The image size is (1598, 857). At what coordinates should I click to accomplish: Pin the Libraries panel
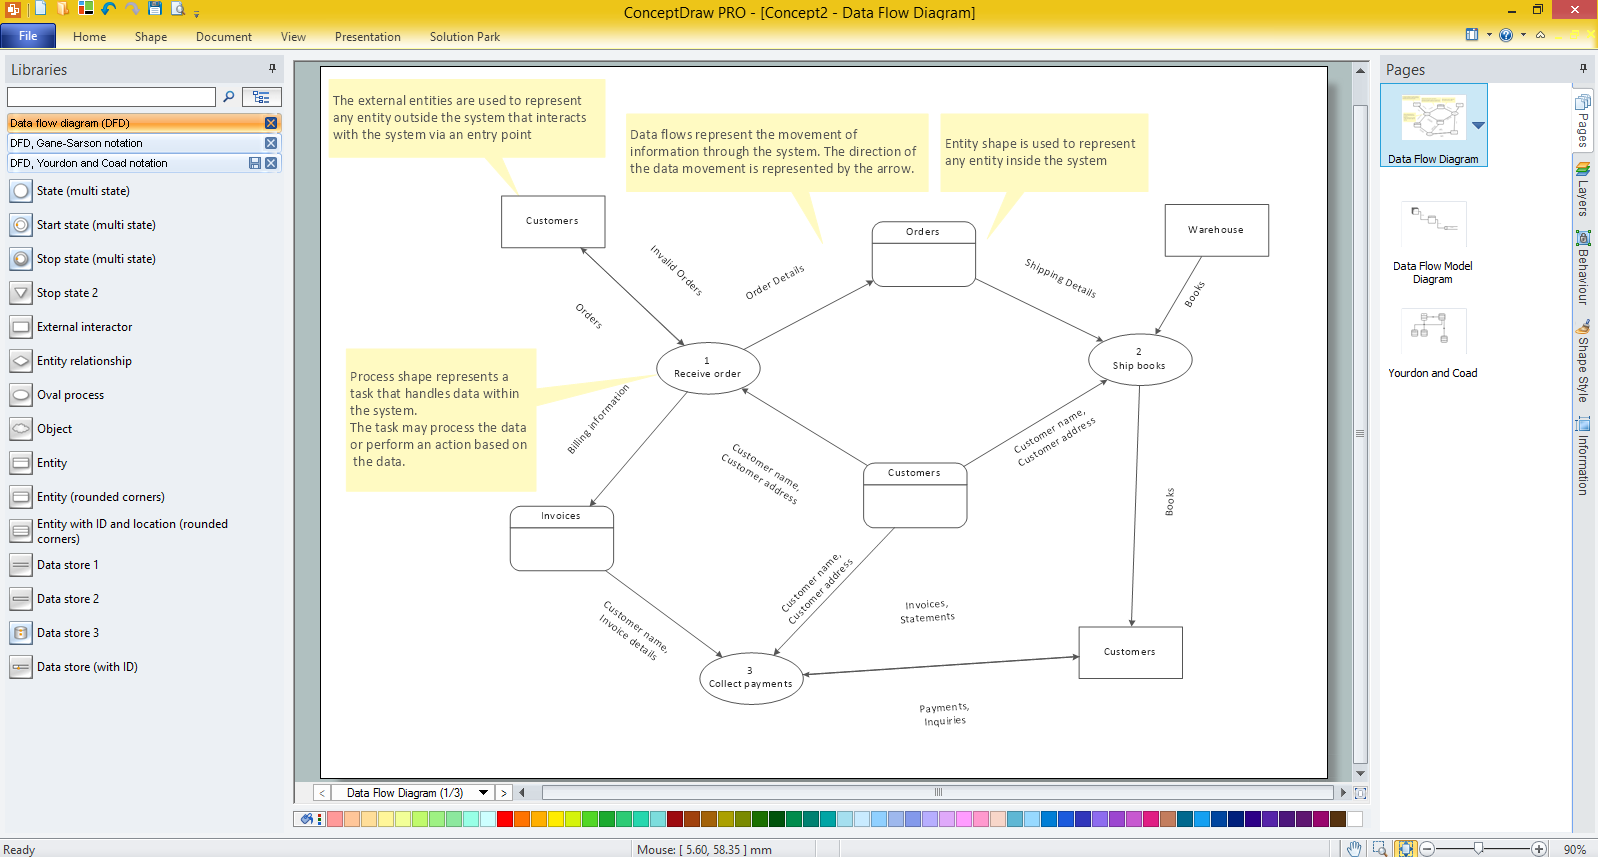click(x=272, y=69)
